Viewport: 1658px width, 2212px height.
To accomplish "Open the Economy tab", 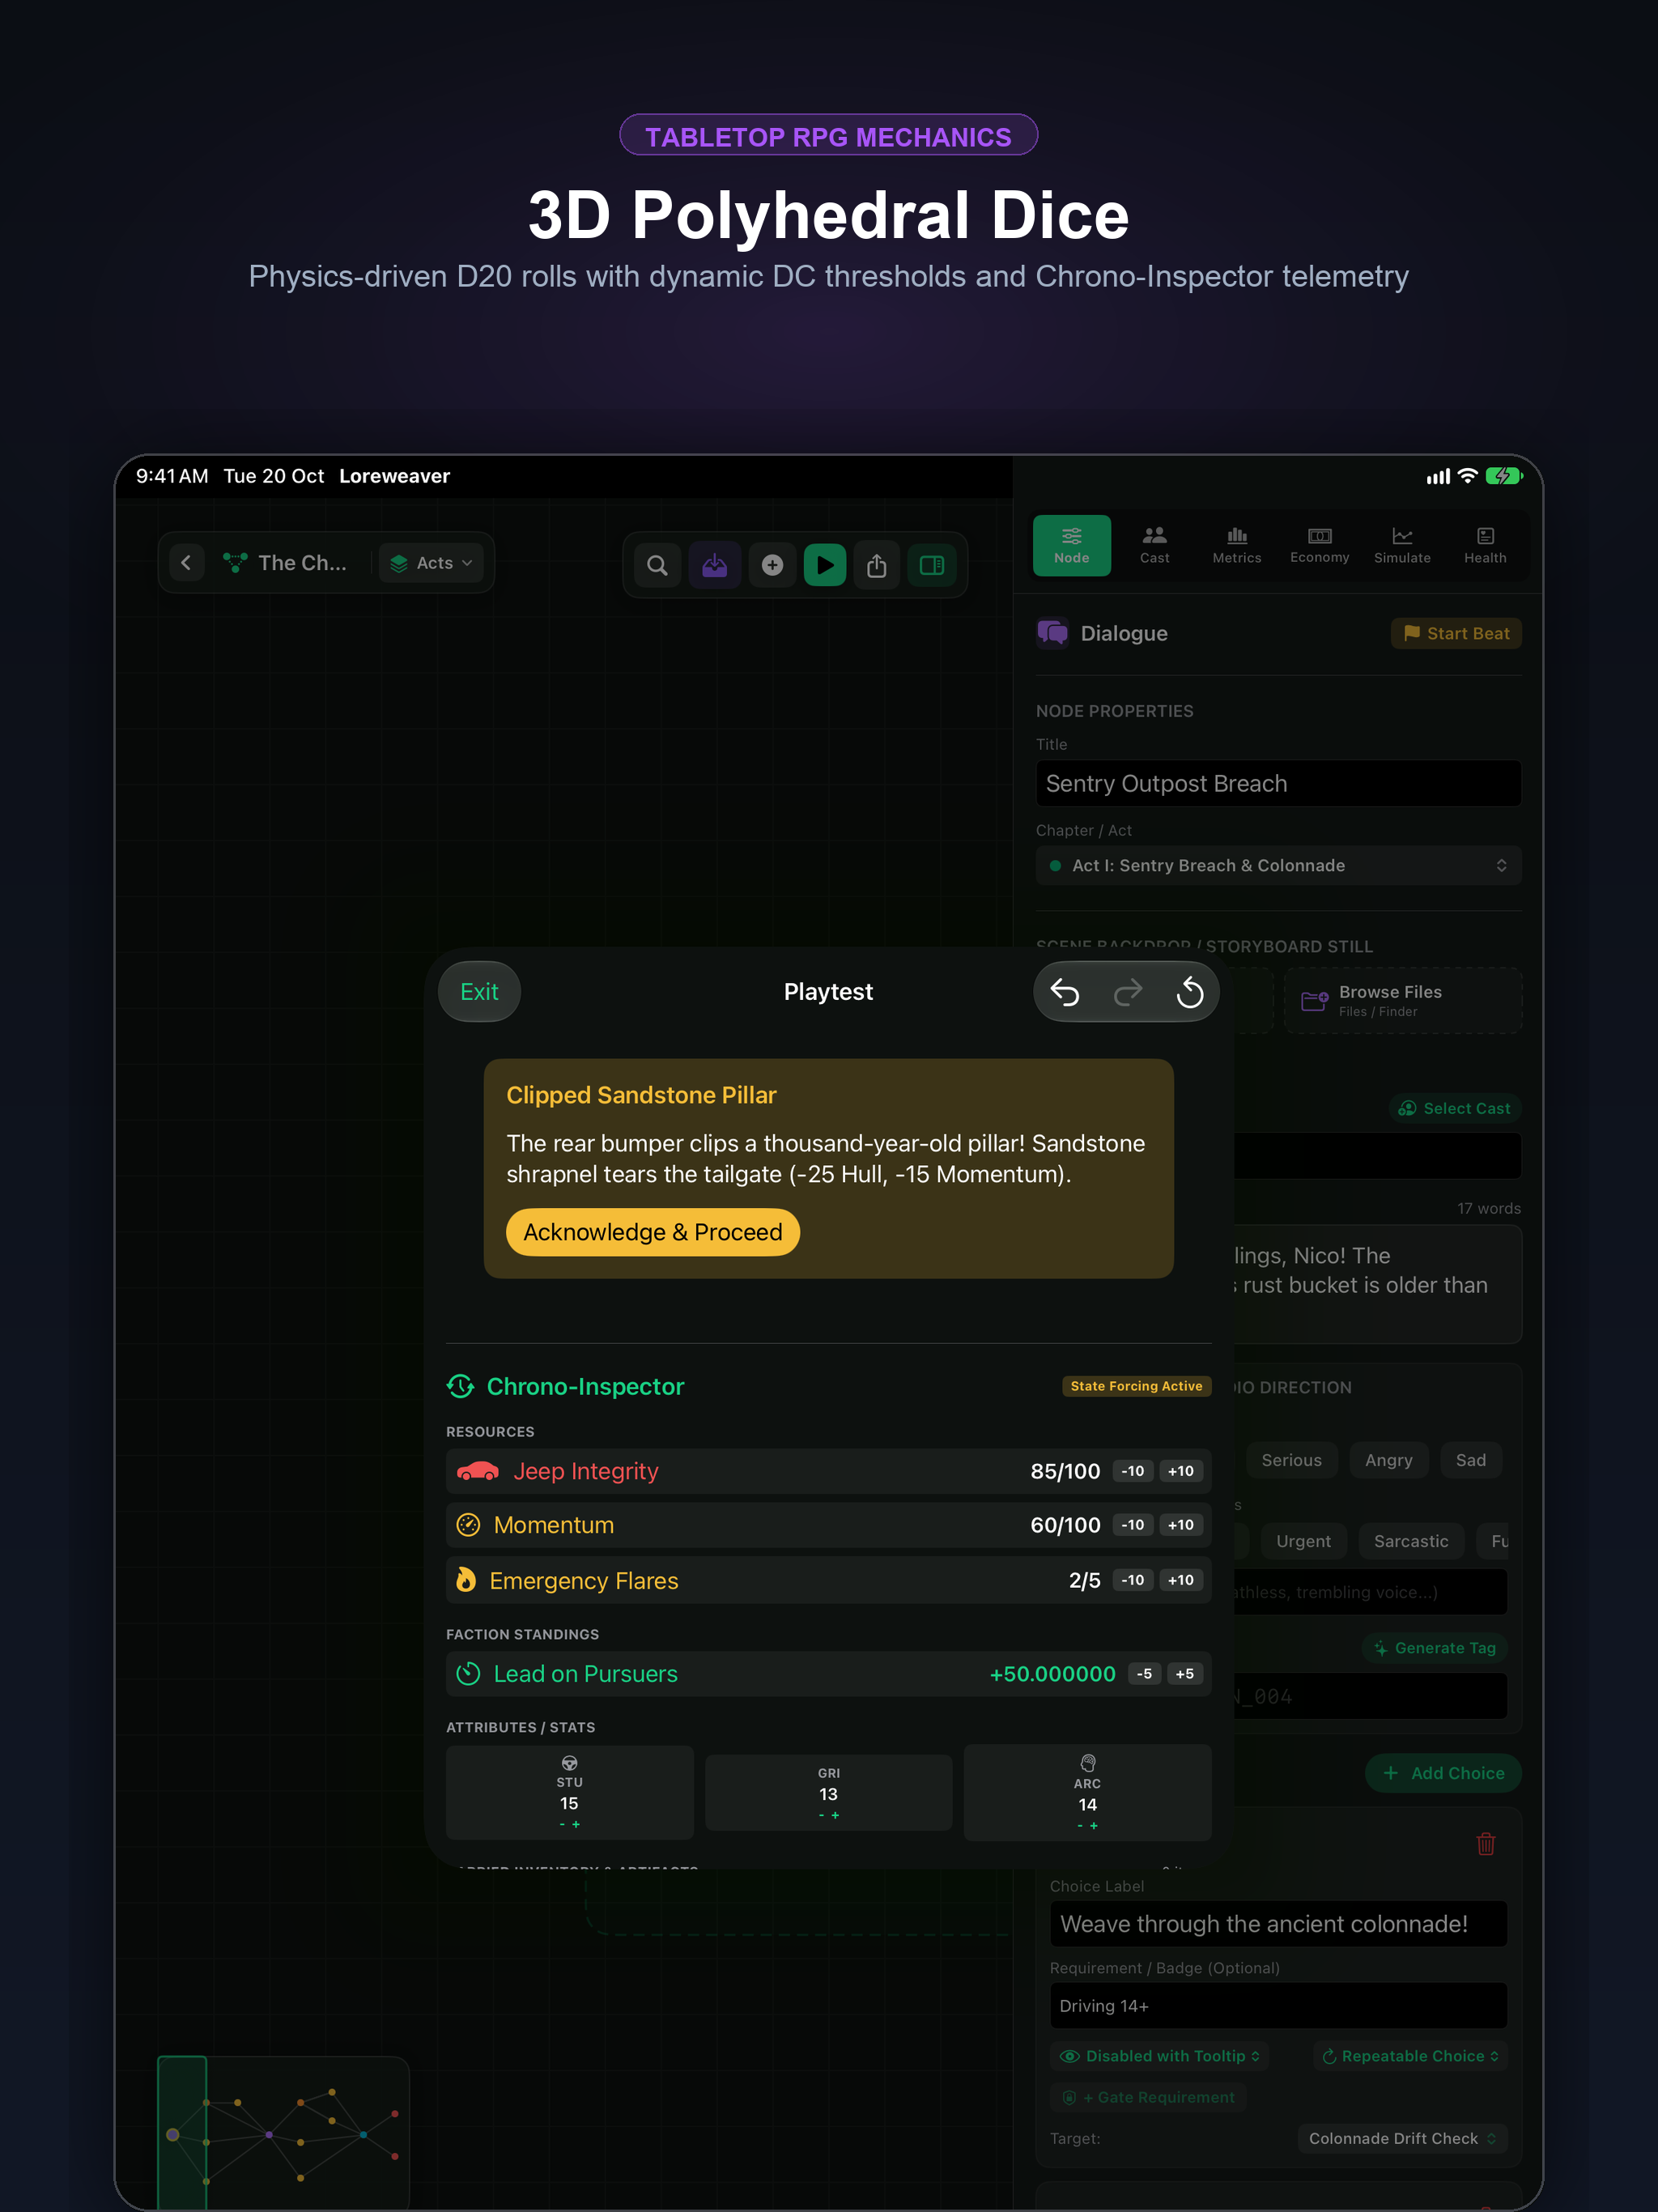I will tap(1319, 545).
